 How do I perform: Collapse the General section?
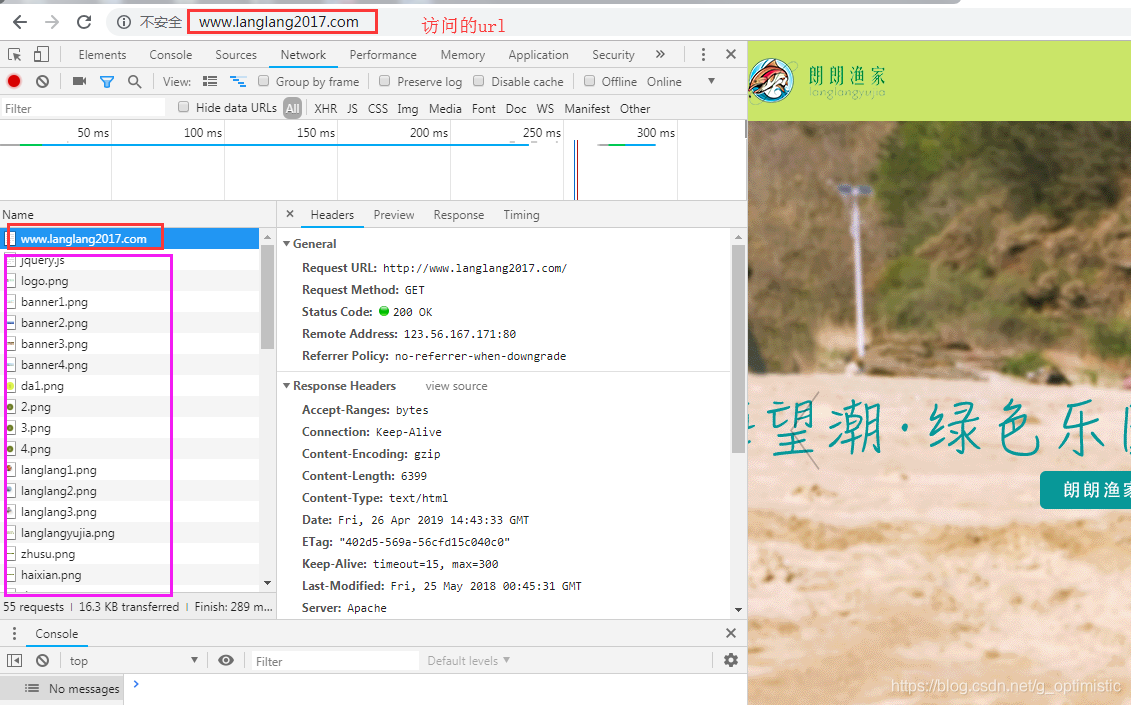[286, 244]
